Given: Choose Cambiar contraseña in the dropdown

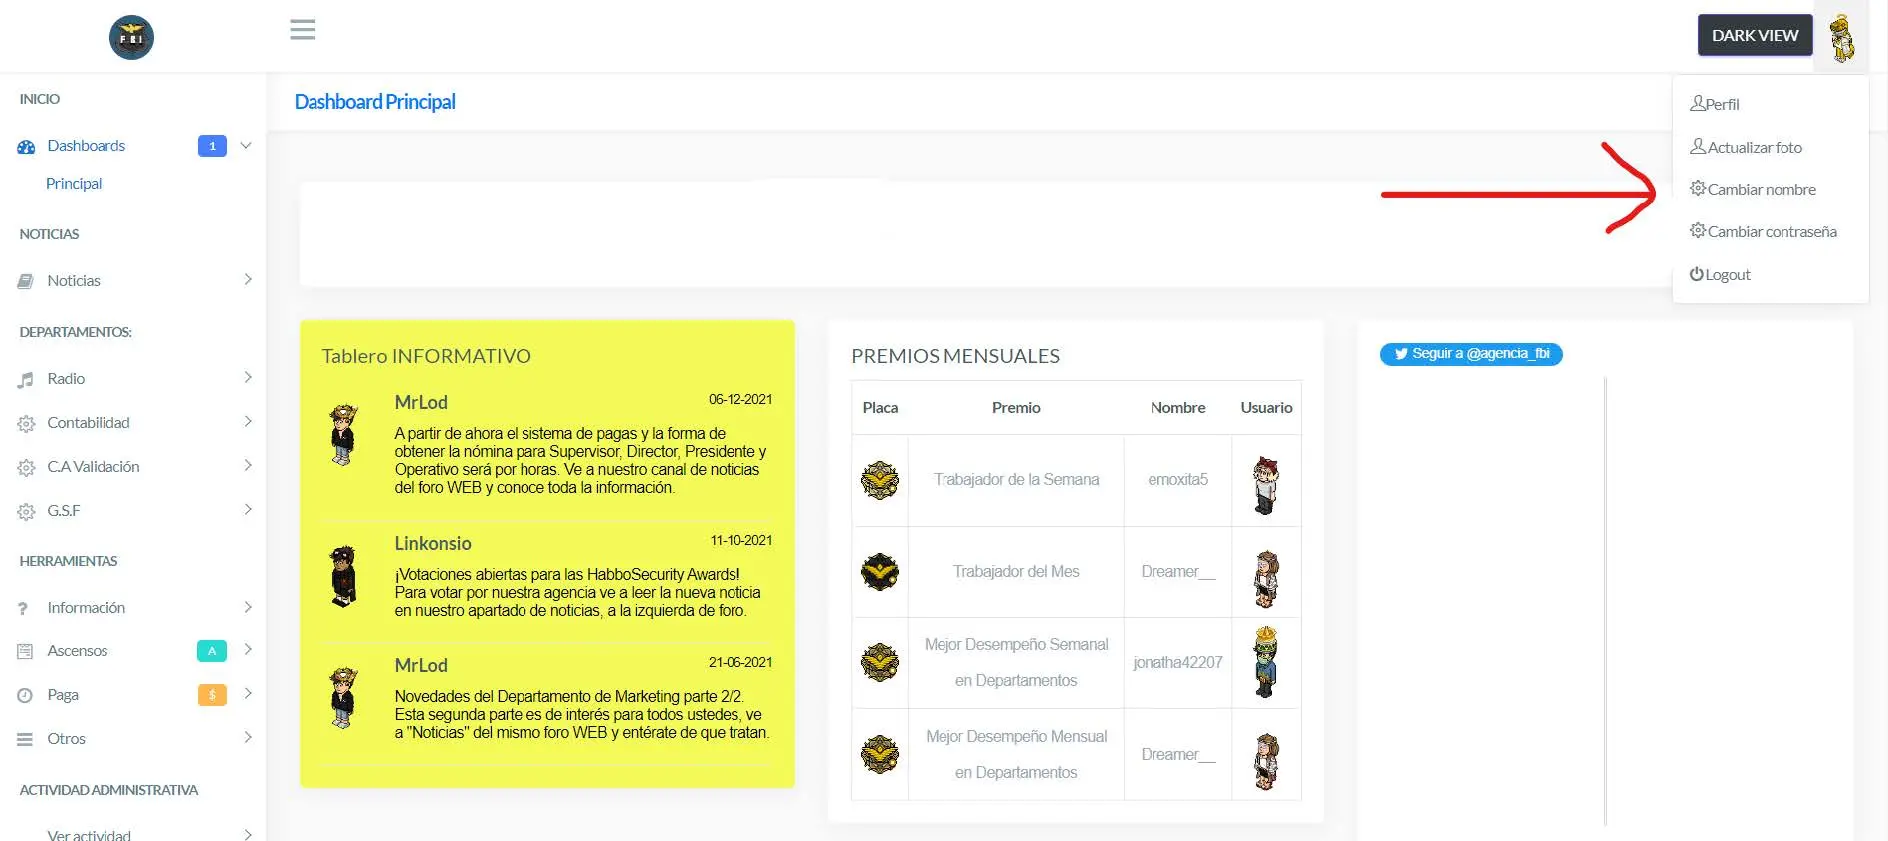Looking at the screenshot, I should [x=1771, y=232].
